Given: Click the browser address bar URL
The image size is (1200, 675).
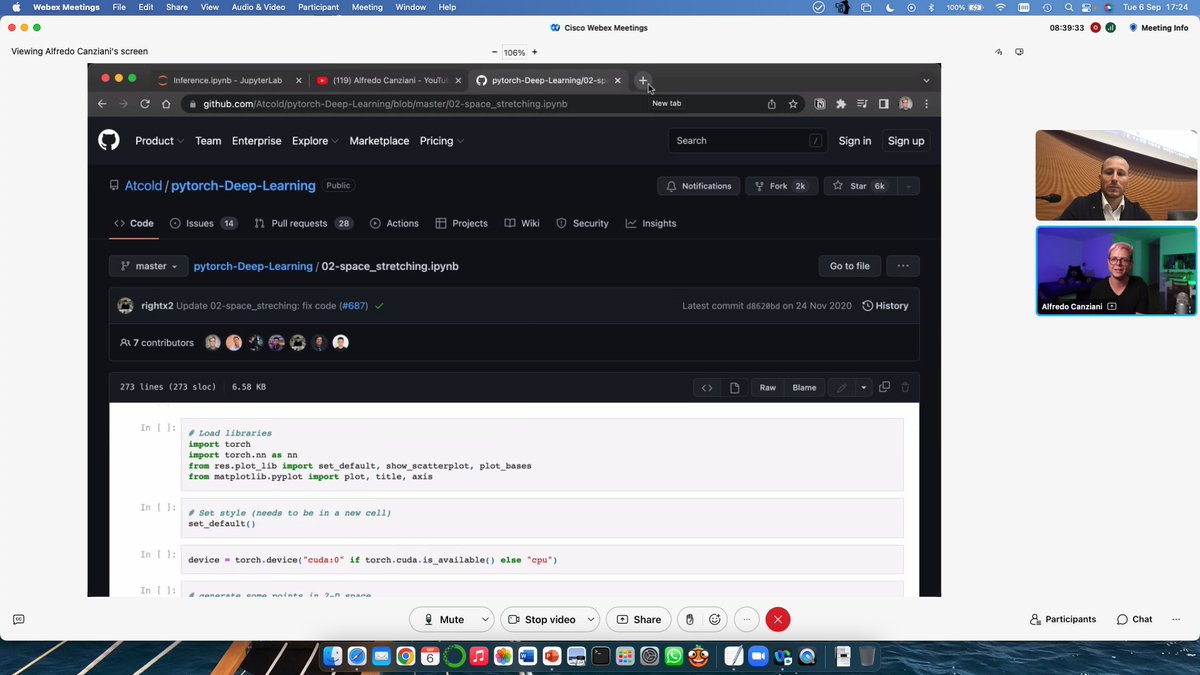Looking at the screenshot, I should 385,104.
